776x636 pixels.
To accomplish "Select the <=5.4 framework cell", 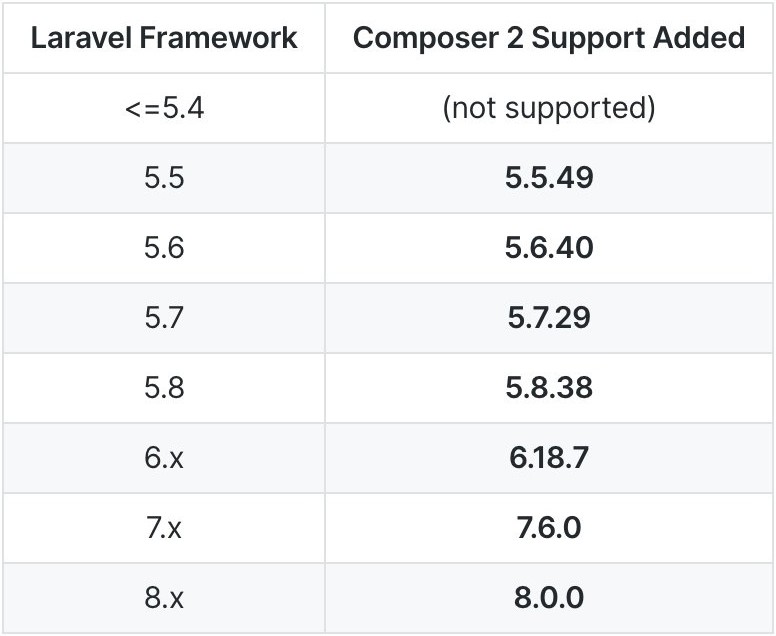I will pos(164,108).
